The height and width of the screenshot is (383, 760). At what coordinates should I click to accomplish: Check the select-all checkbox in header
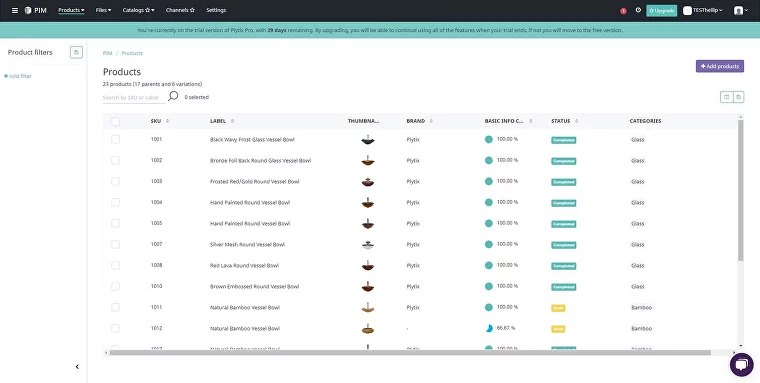click(x=115, y=121)
